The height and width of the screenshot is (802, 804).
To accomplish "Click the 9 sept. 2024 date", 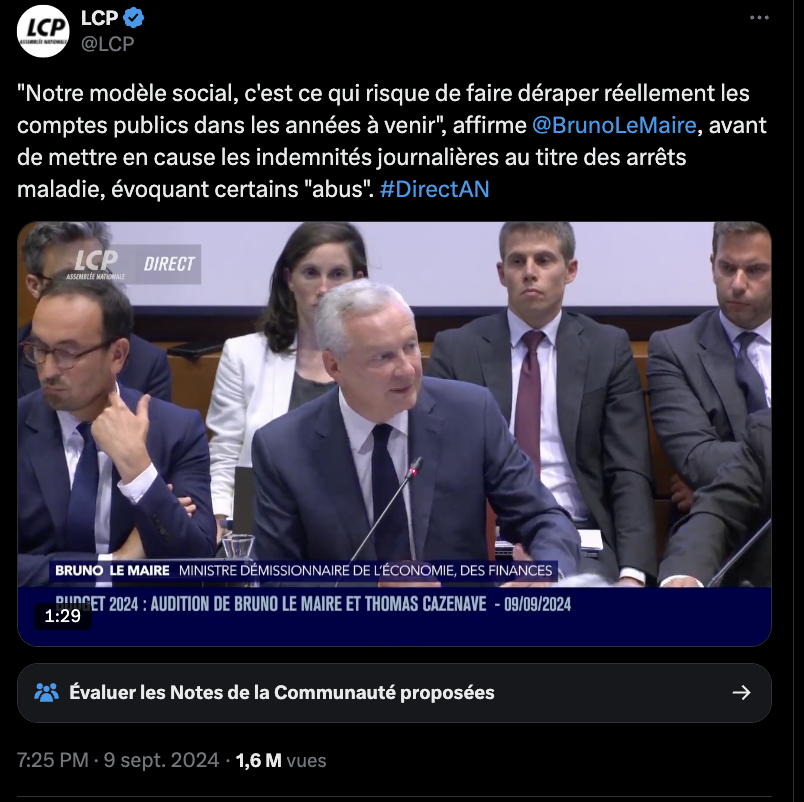I will coord(162,760).
